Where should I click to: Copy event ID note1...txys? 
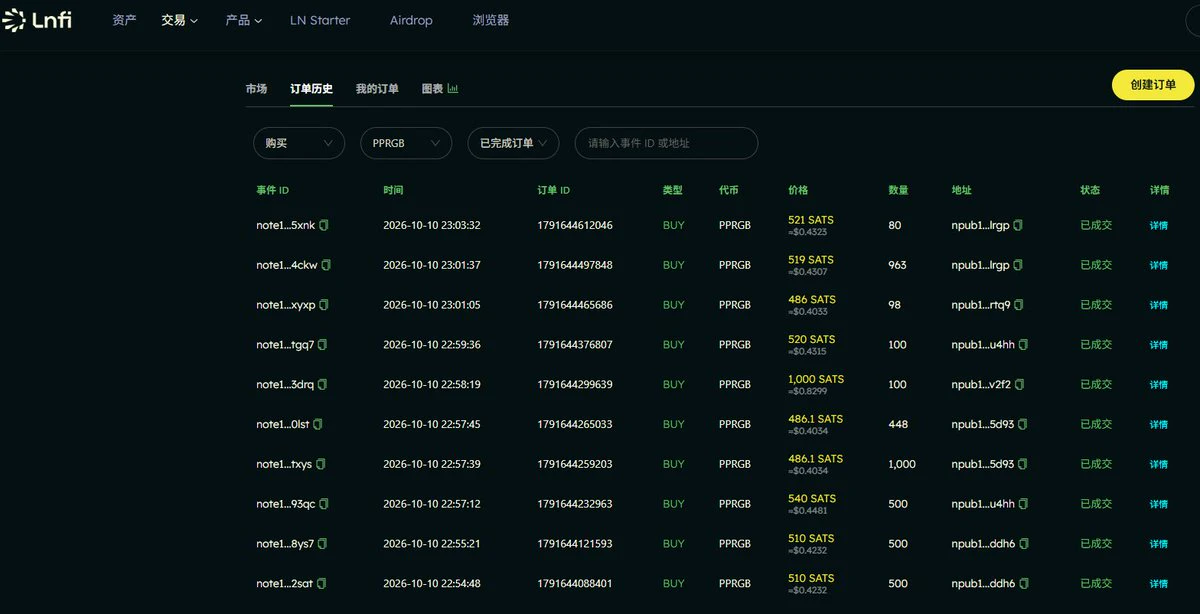[321, 464]
